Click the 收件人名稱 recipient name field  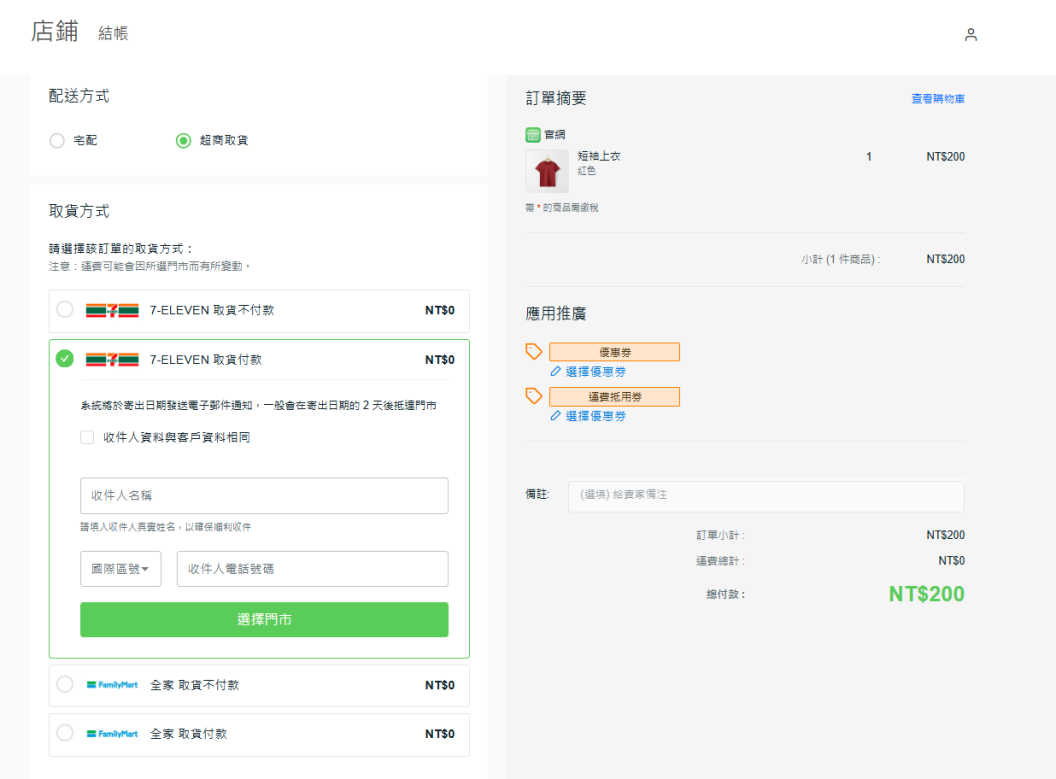point(264,496)
